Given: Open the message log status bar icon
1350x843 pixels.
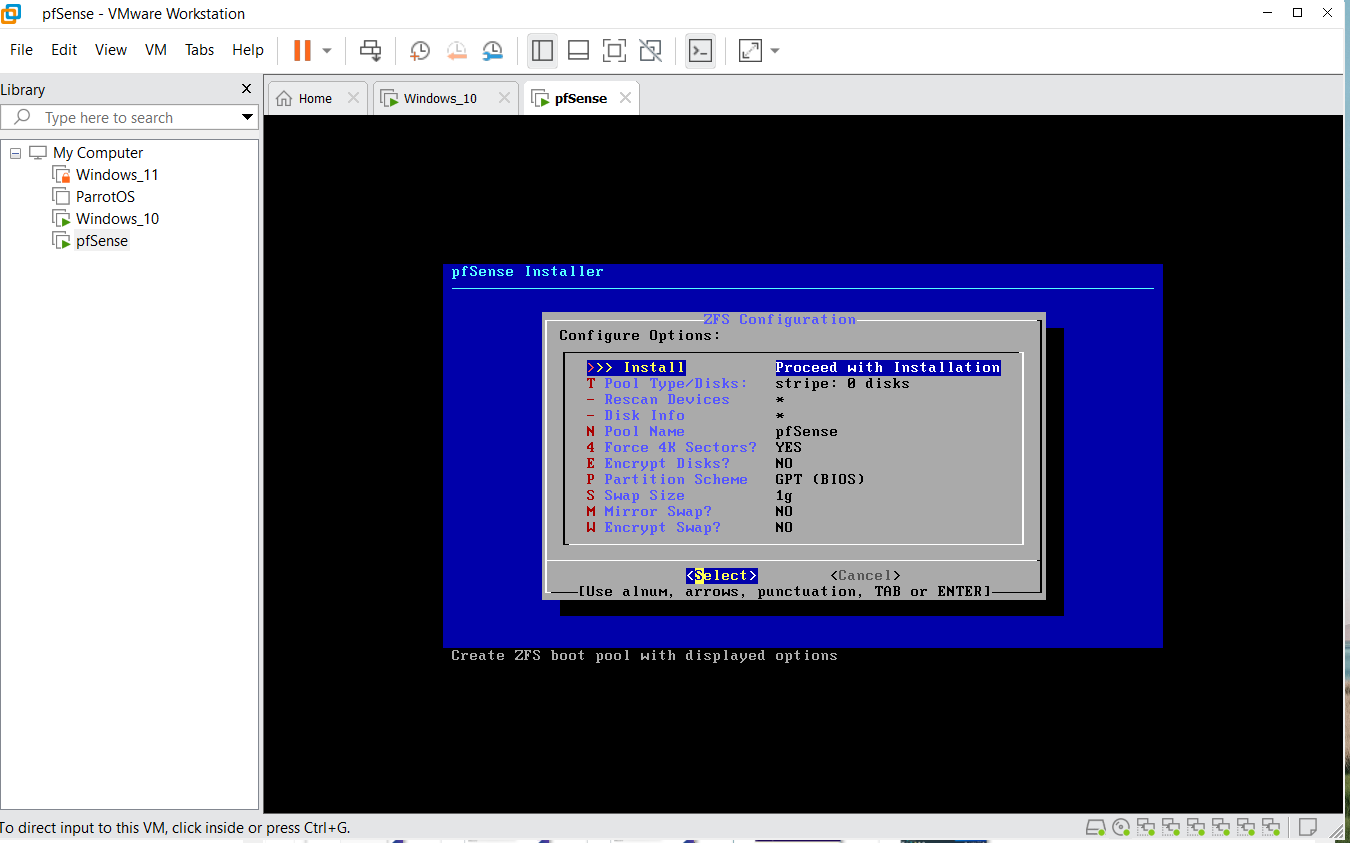Looking at the screenshot, I should (1306, 828).
